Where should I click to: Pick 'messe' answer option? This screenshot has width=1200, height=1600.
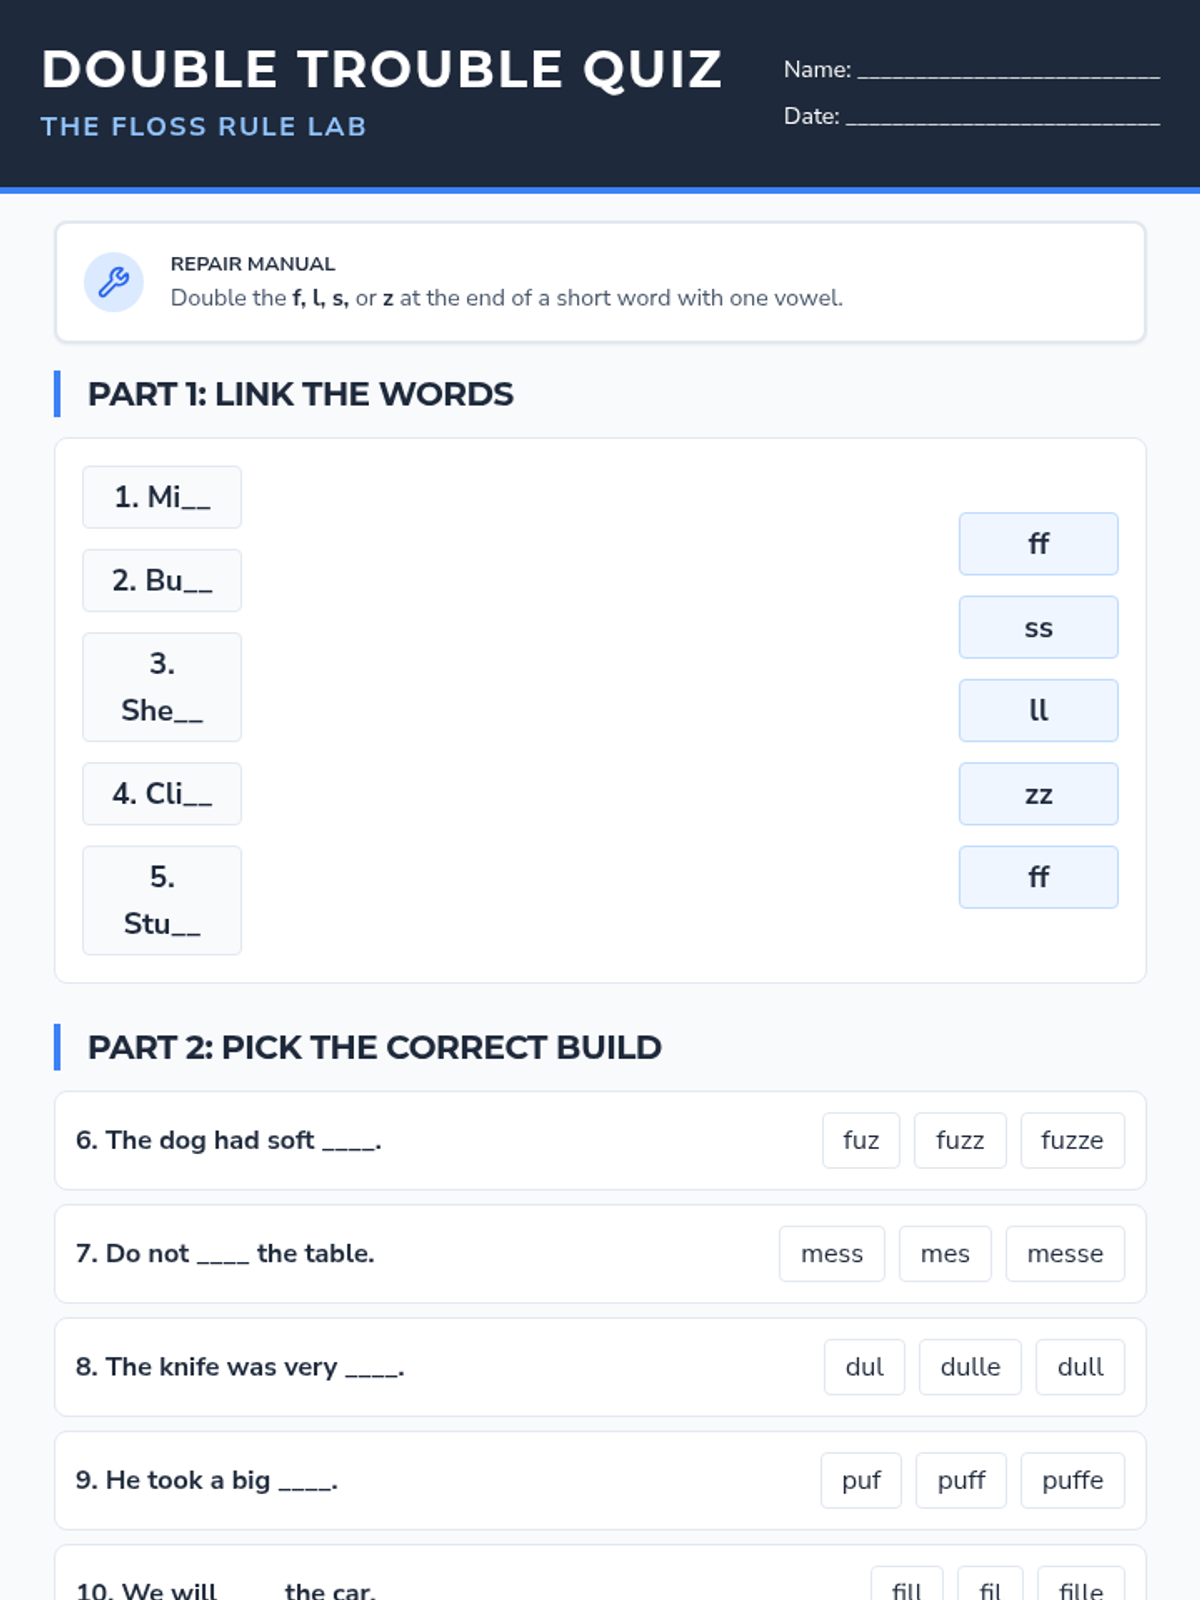(1064, 1254)
